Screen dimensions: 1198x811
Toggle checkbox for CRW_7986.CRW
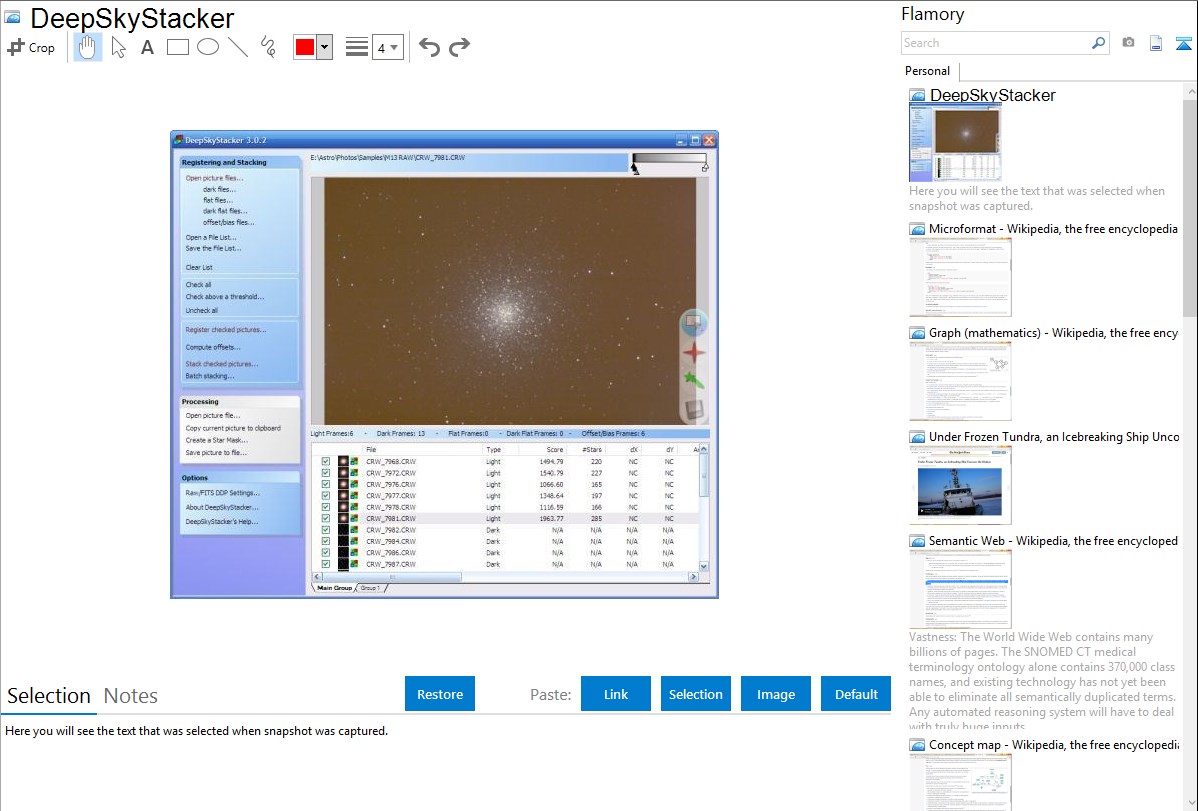click(326, 553)
